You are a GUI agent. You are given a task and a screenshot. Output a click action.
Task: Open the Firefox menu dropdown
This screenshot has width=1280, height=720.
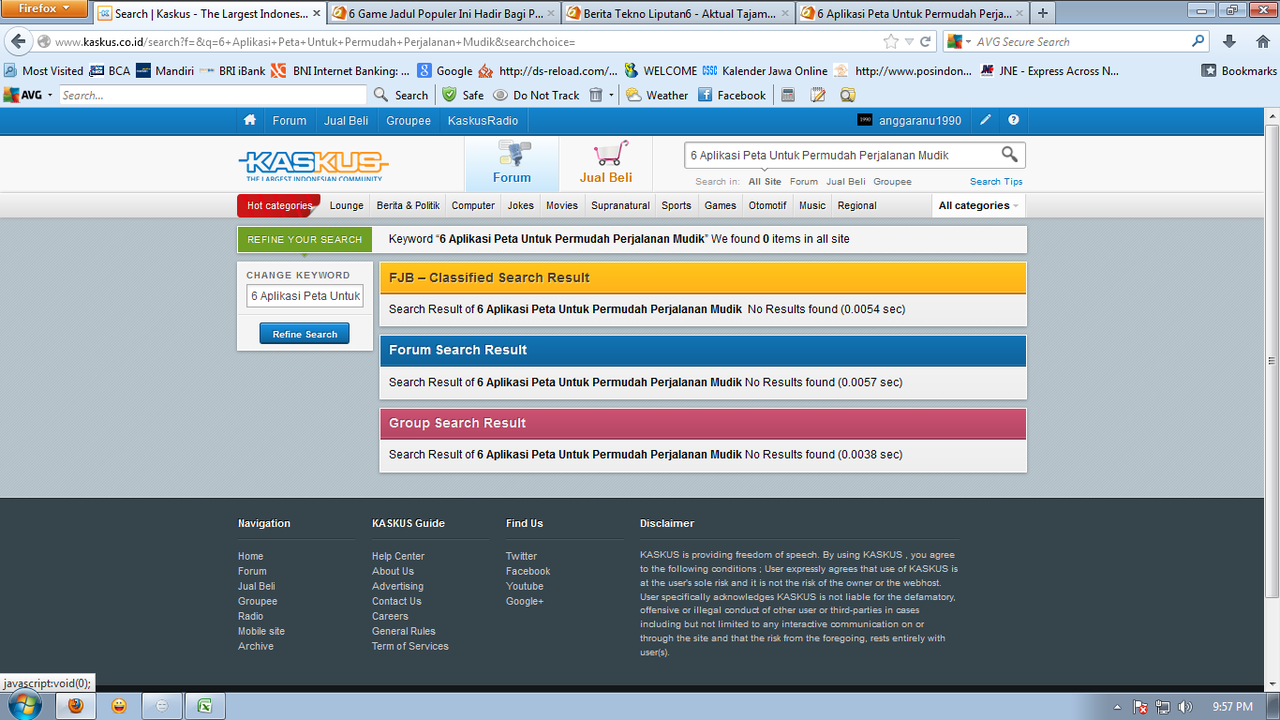point(45,8)
